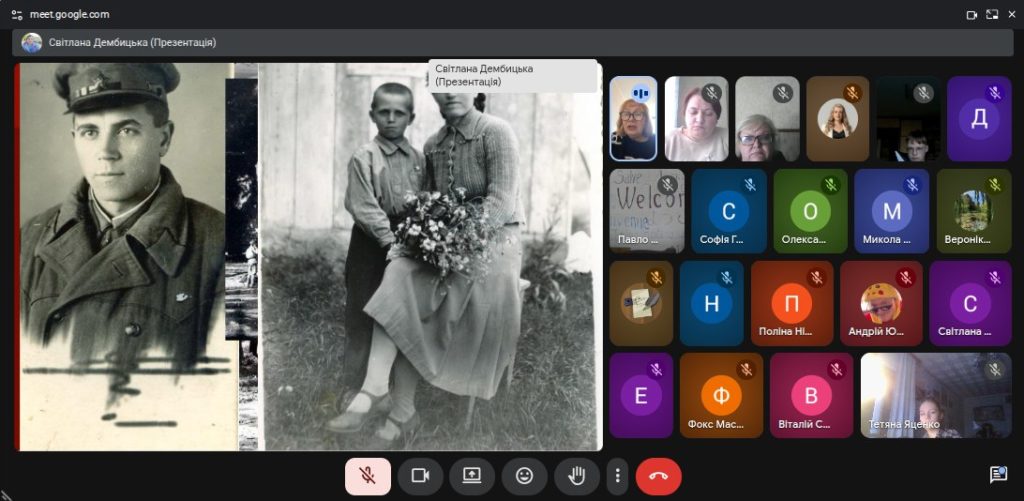The width and height of the screenshot is (1024, 501).
Task: Select the Тетяна Яценко video tile
Action: click(x=935, y=395)
